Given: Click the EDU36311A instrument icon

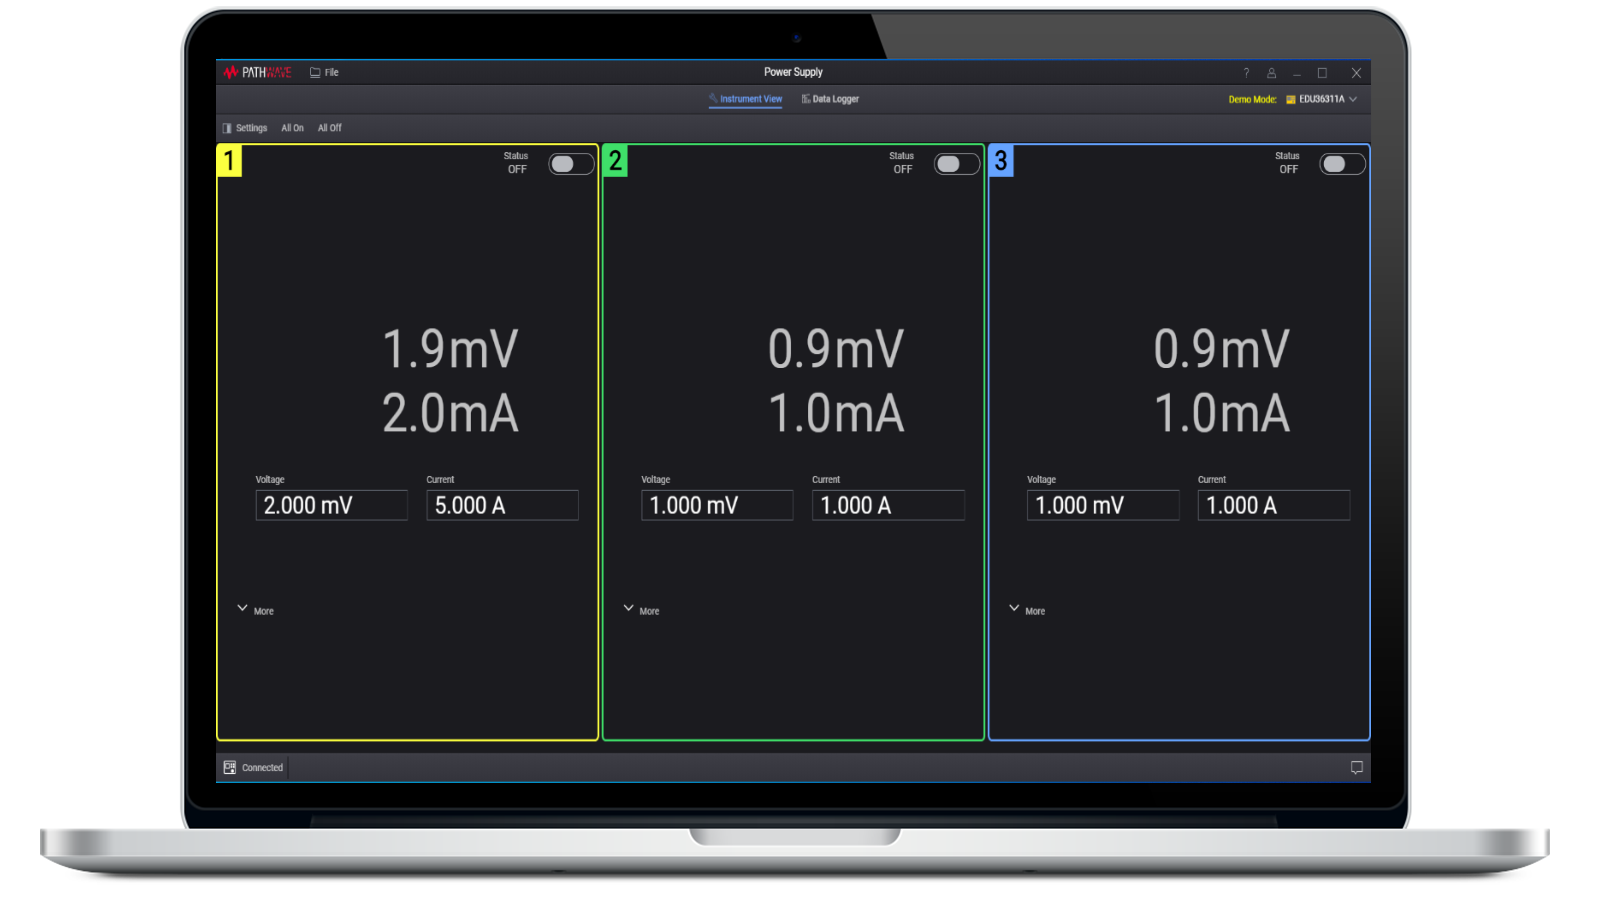Looking at the screenshot, I should click(1291, 99).
